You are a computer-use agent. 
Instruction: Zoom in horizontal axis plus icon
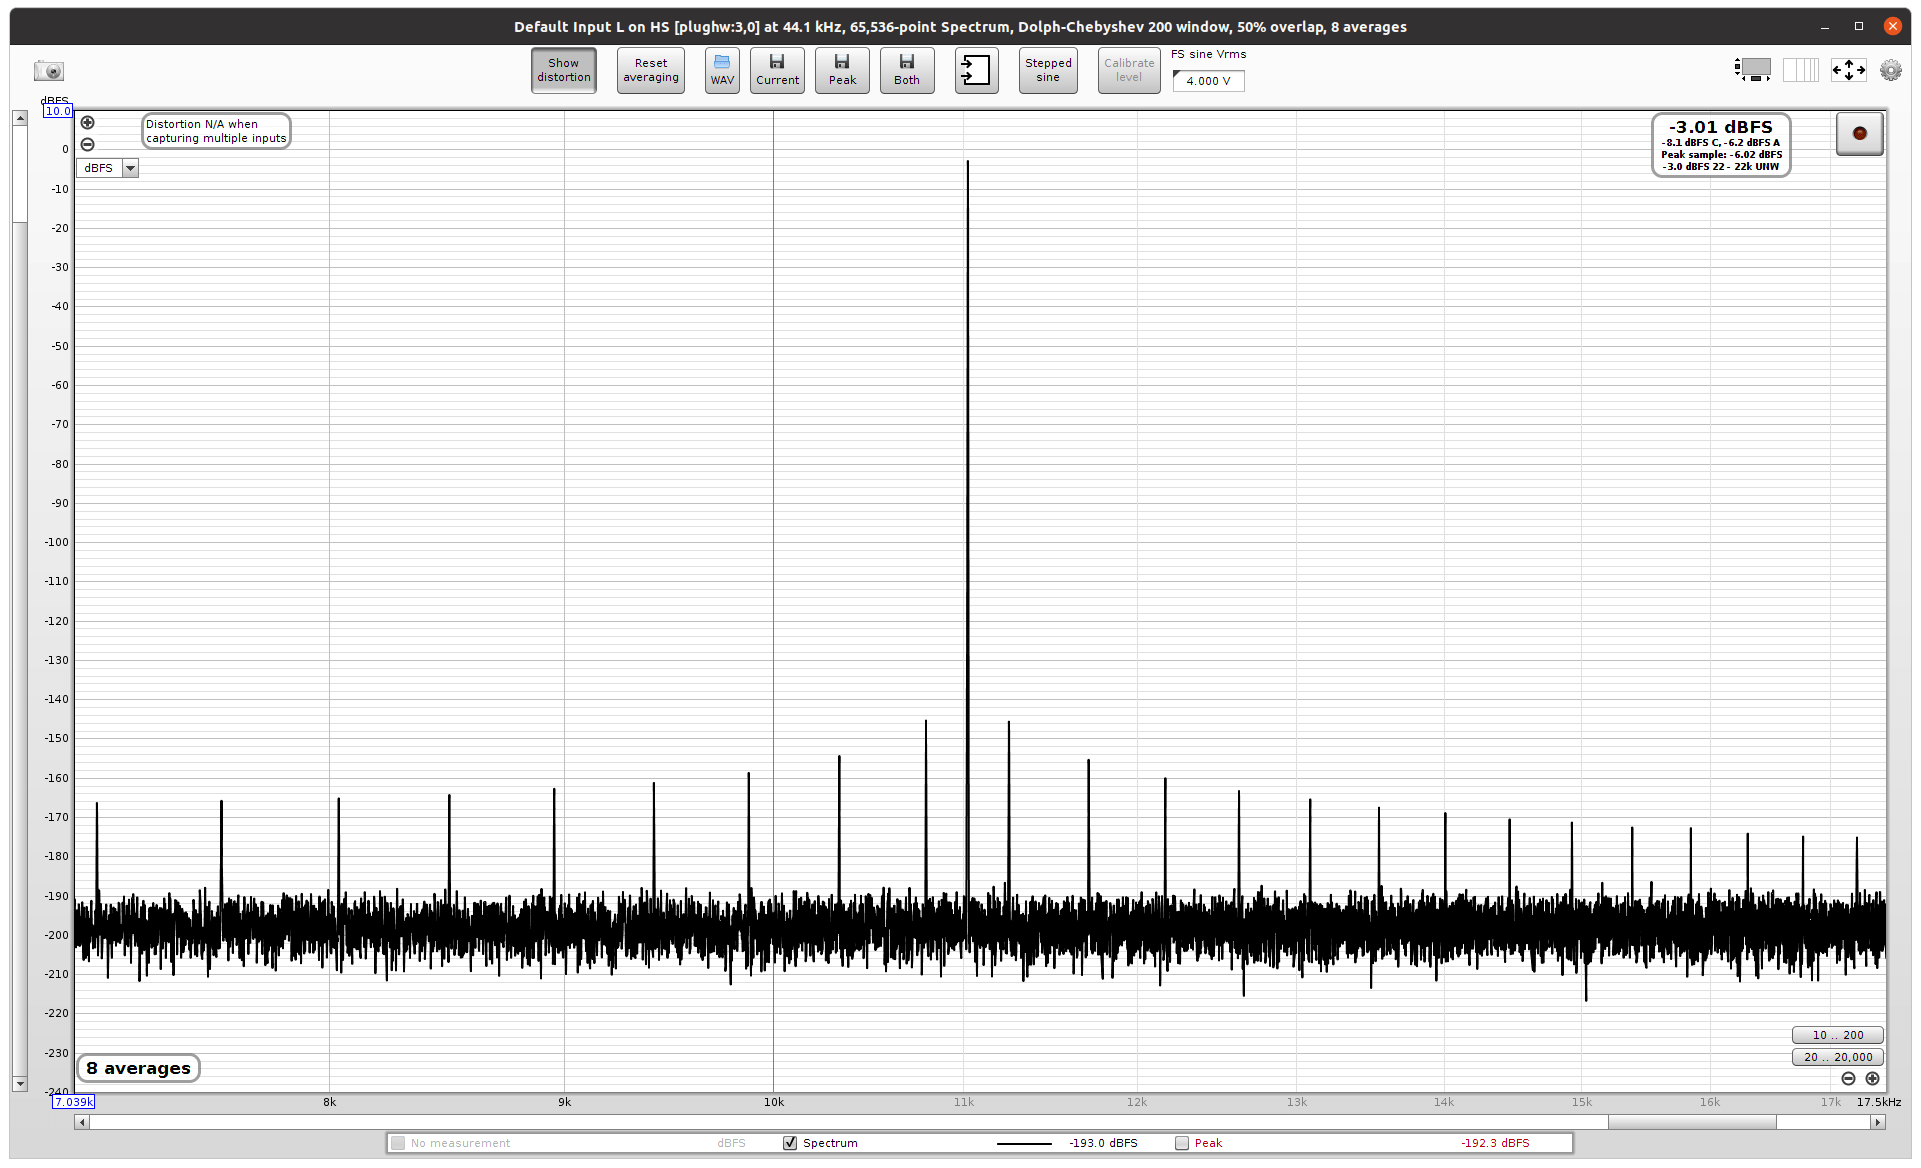point(1872,1078)
